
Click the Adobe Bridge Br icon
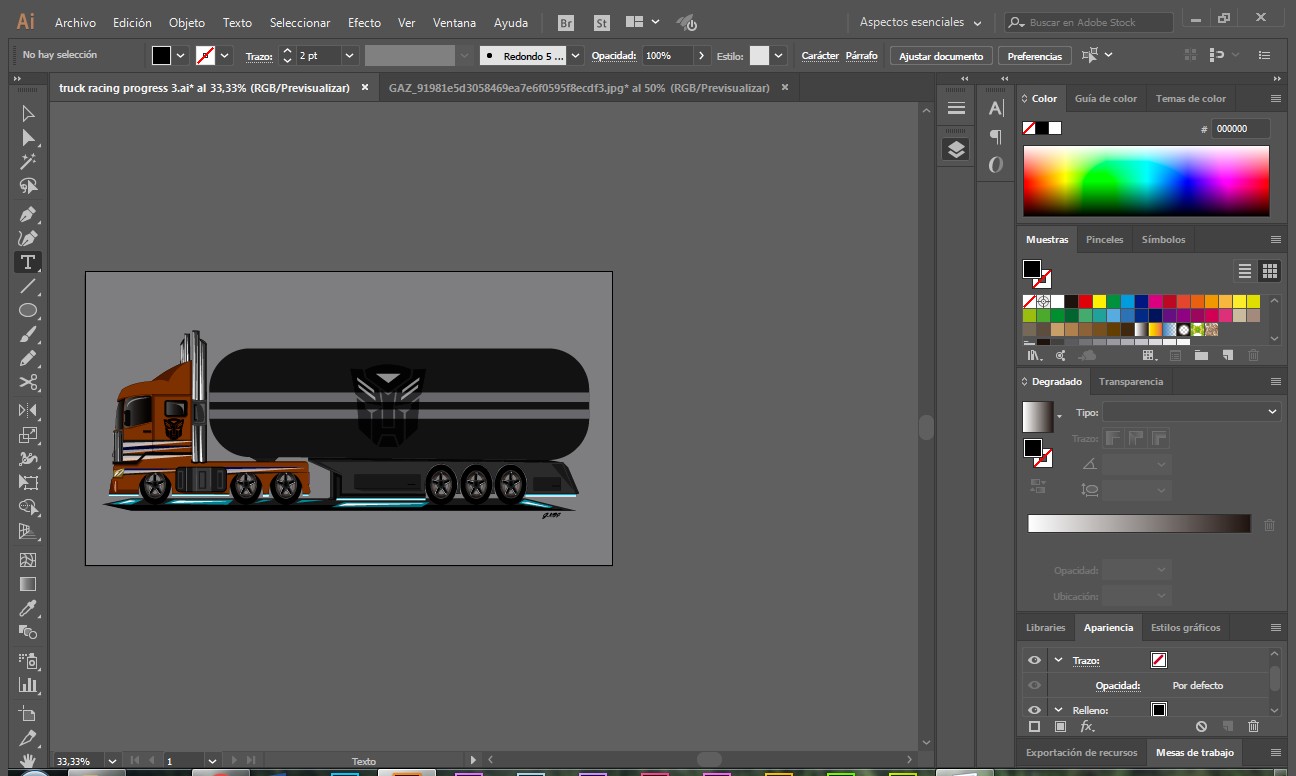[566, 22]
